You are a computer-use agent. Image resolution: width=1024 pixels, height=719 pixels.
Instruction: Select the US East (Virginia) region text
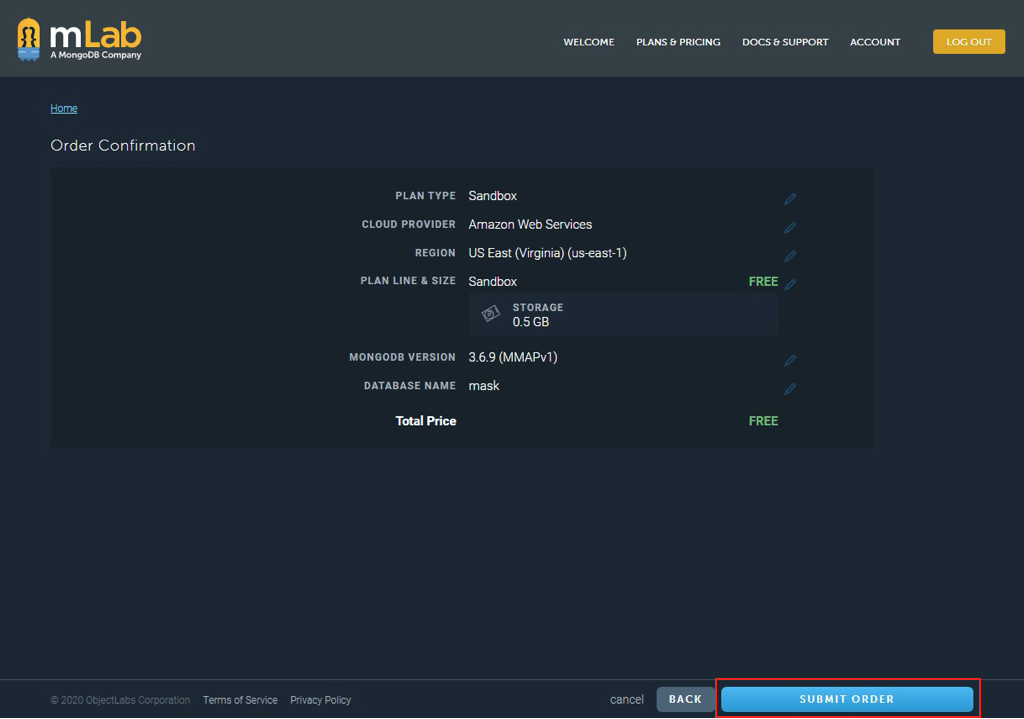pos(547,253)
